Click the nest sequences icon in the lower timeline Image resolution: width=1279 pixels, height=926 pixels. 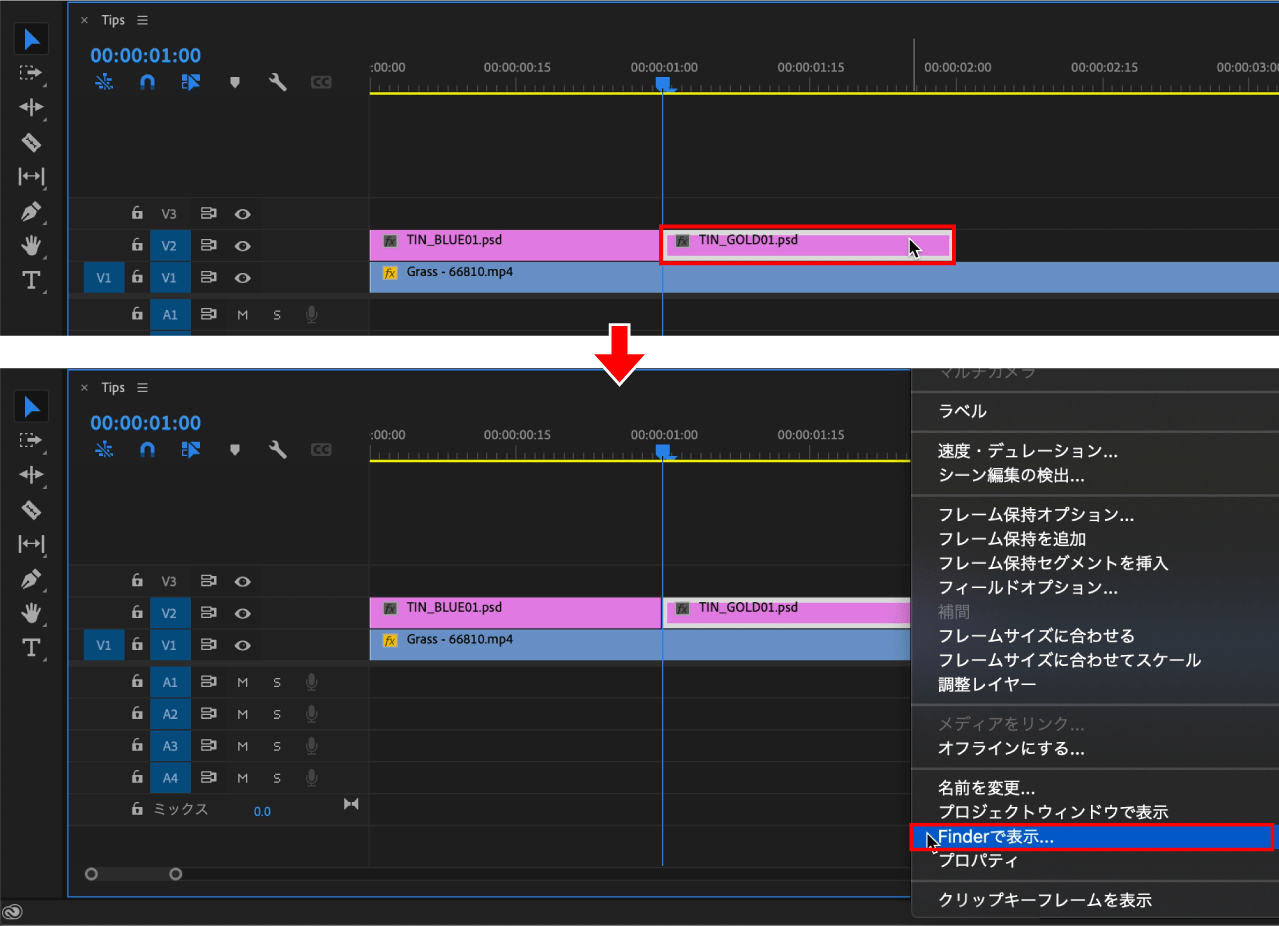104,449
